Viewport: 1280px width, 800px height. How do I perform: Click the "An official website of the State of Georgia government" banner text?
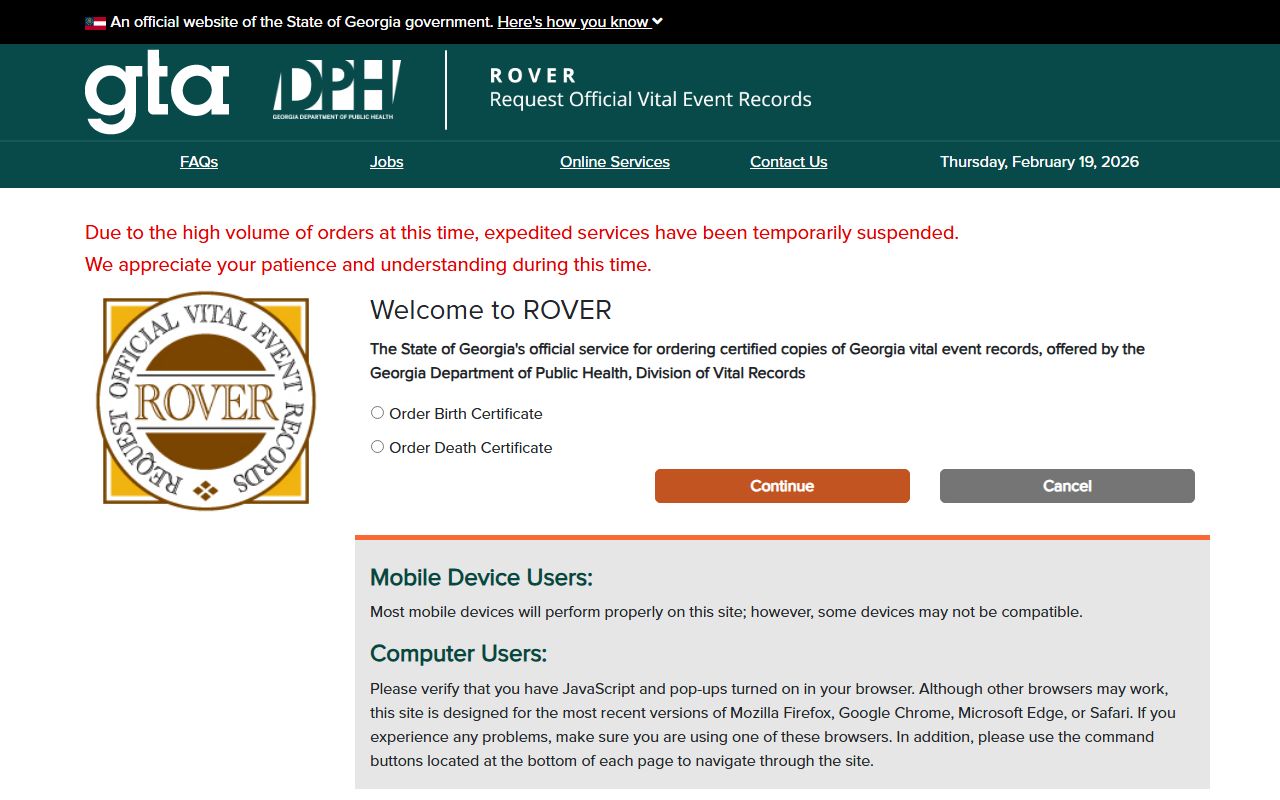(x=302, y=22)
